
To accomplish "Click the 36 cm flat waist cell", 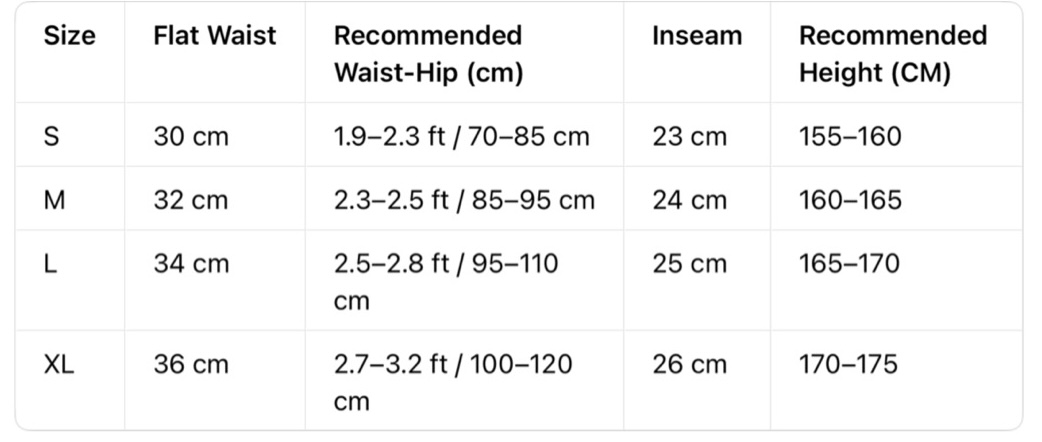I will (x=190, y=365).
